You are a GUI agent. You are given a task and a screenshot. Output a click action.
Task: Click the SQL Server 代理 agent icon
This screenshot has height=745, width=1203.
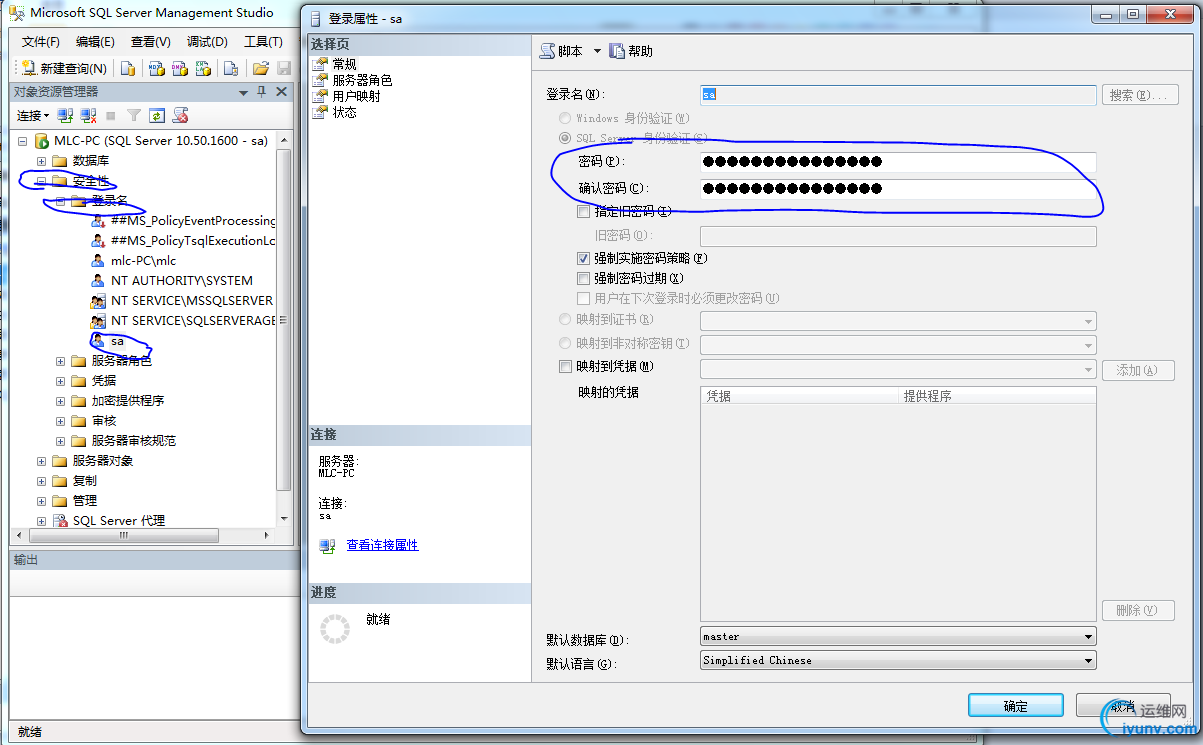coord(60,521)
